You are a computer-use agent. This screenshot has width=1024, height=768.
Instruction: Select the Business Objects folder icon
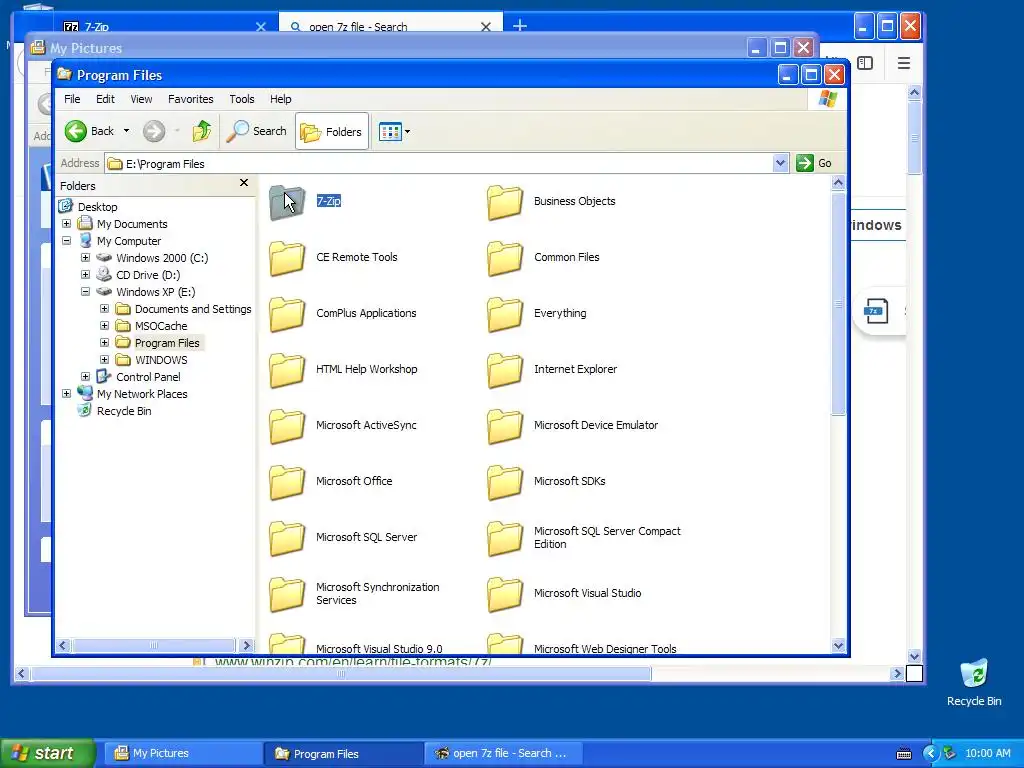[505, 202]
